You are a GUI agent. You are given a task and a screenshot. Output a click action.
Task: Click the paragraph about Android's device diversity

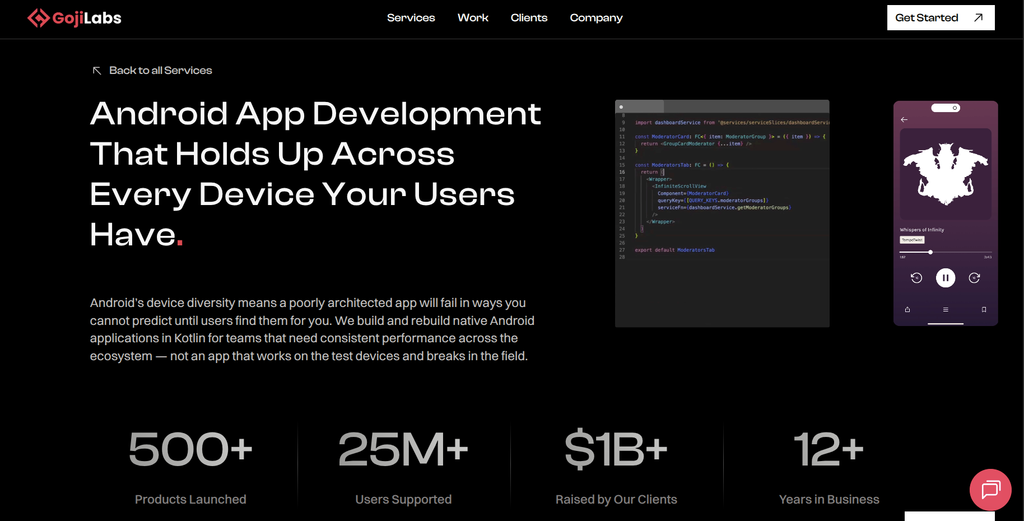(312, 330)
